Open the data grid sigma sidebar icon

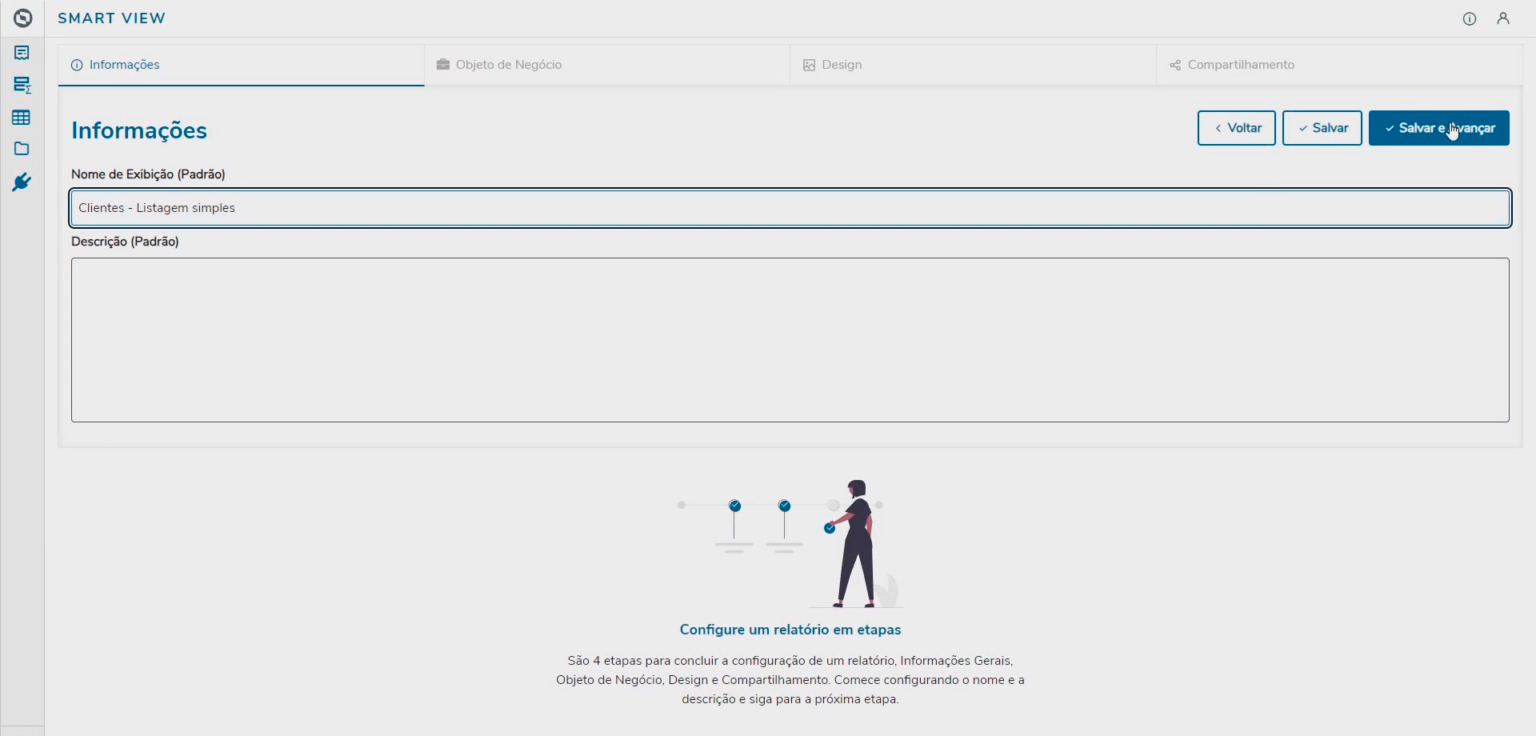[21, 85]
